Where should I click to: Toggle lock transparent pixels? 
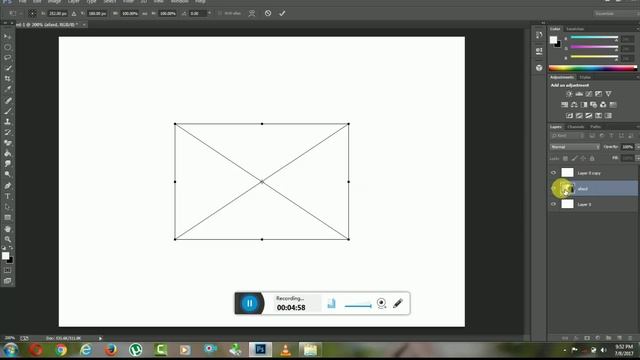pos(565,158)
